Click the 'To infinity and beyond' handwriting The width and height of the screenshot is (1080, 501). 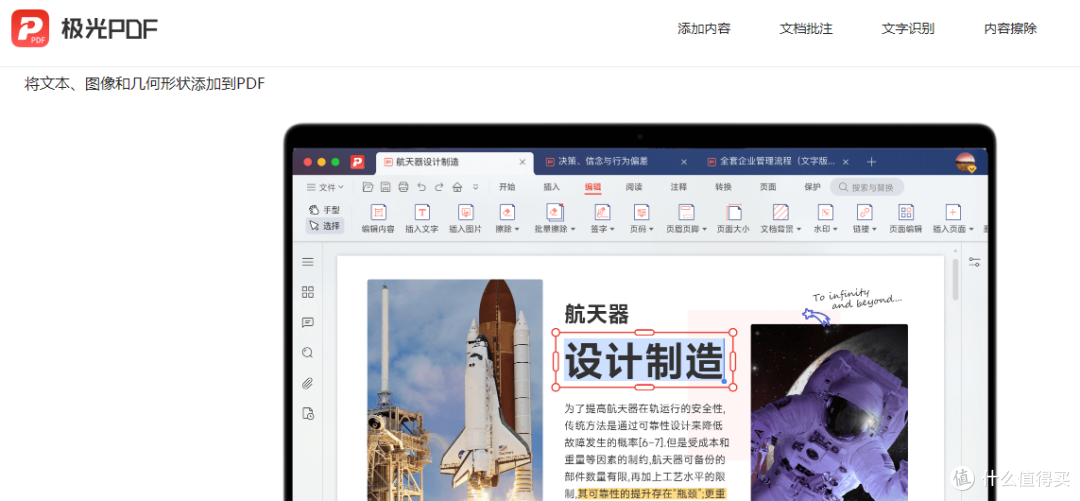click(856, 298)
